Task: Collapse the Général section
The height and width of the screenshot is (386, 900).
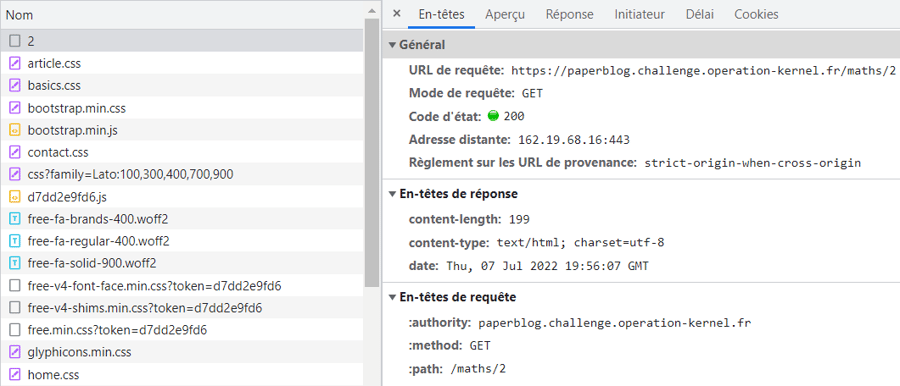Action: [393, 45]
